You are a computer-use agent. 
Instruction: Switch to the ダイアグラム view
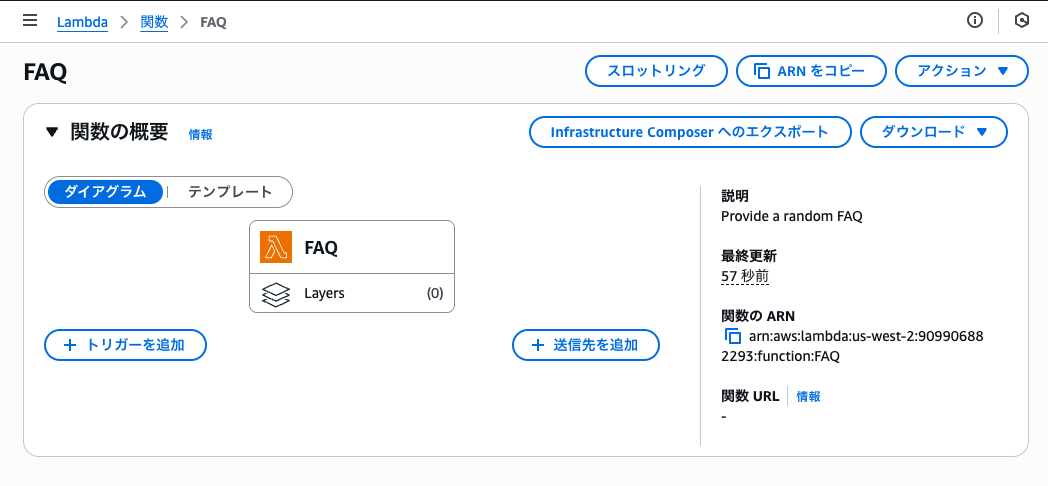[x=105, y=192]
